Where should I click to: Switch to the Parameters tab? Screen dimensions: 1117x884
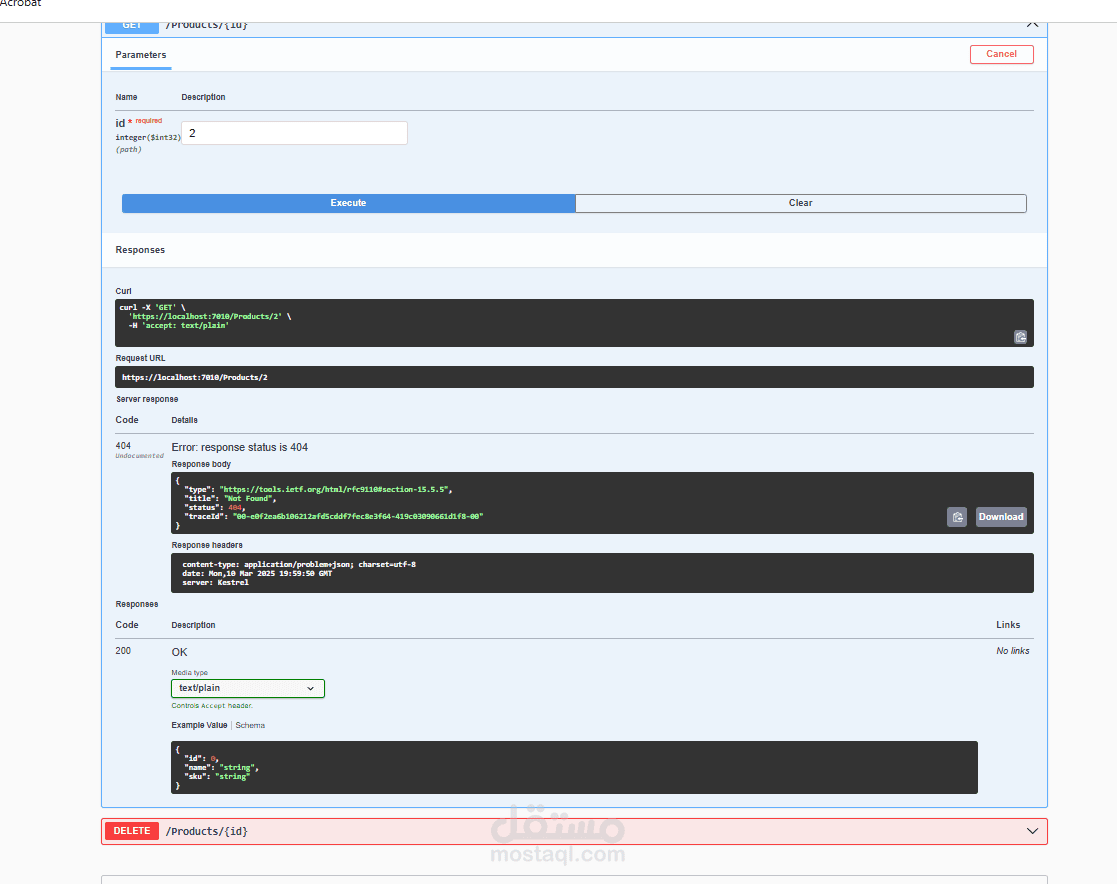click(140, 55)
